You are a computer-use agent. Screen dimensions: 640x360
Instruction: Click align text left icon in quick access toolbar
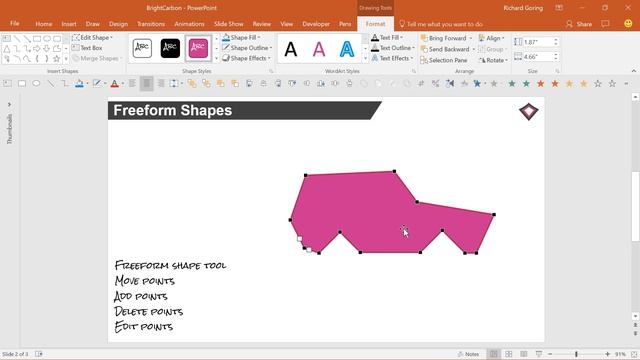(x=132, y=84)
